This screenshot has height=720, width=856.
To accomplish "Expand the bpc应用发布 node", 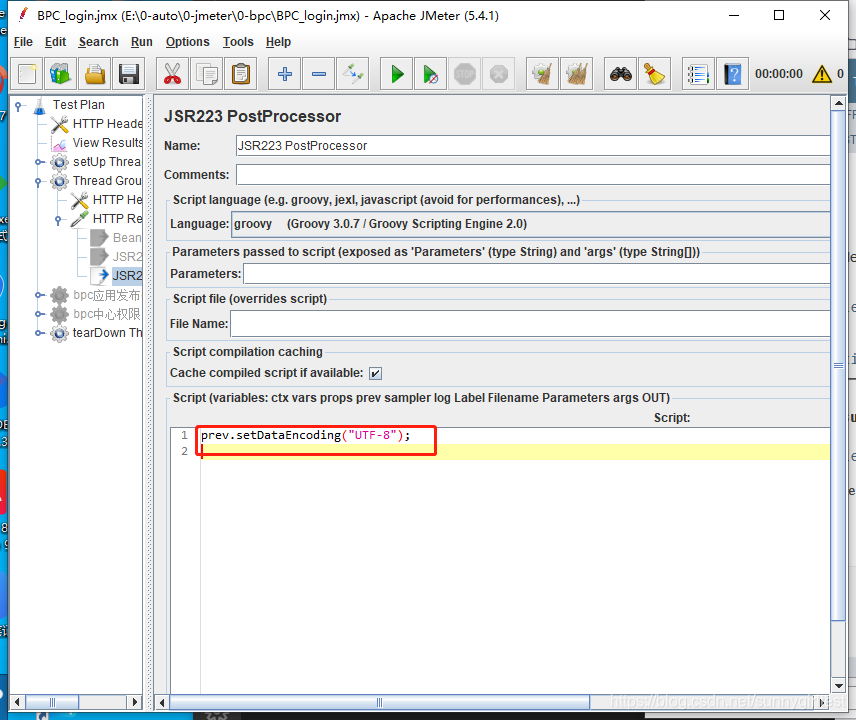I will click(x=39, y=295).
